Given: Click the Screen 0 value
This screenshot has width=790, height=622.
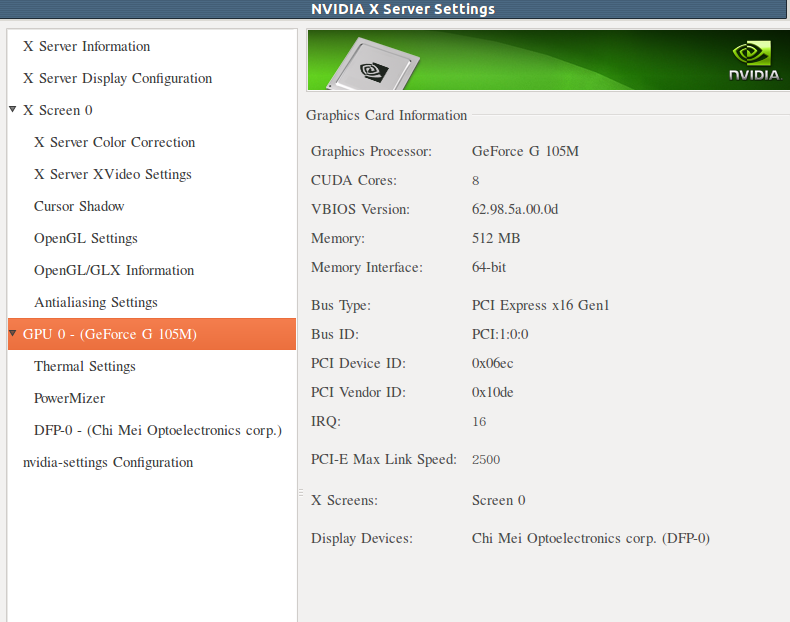Looking at the screenshot, I should pyautogui.click(x=498, y=501).
